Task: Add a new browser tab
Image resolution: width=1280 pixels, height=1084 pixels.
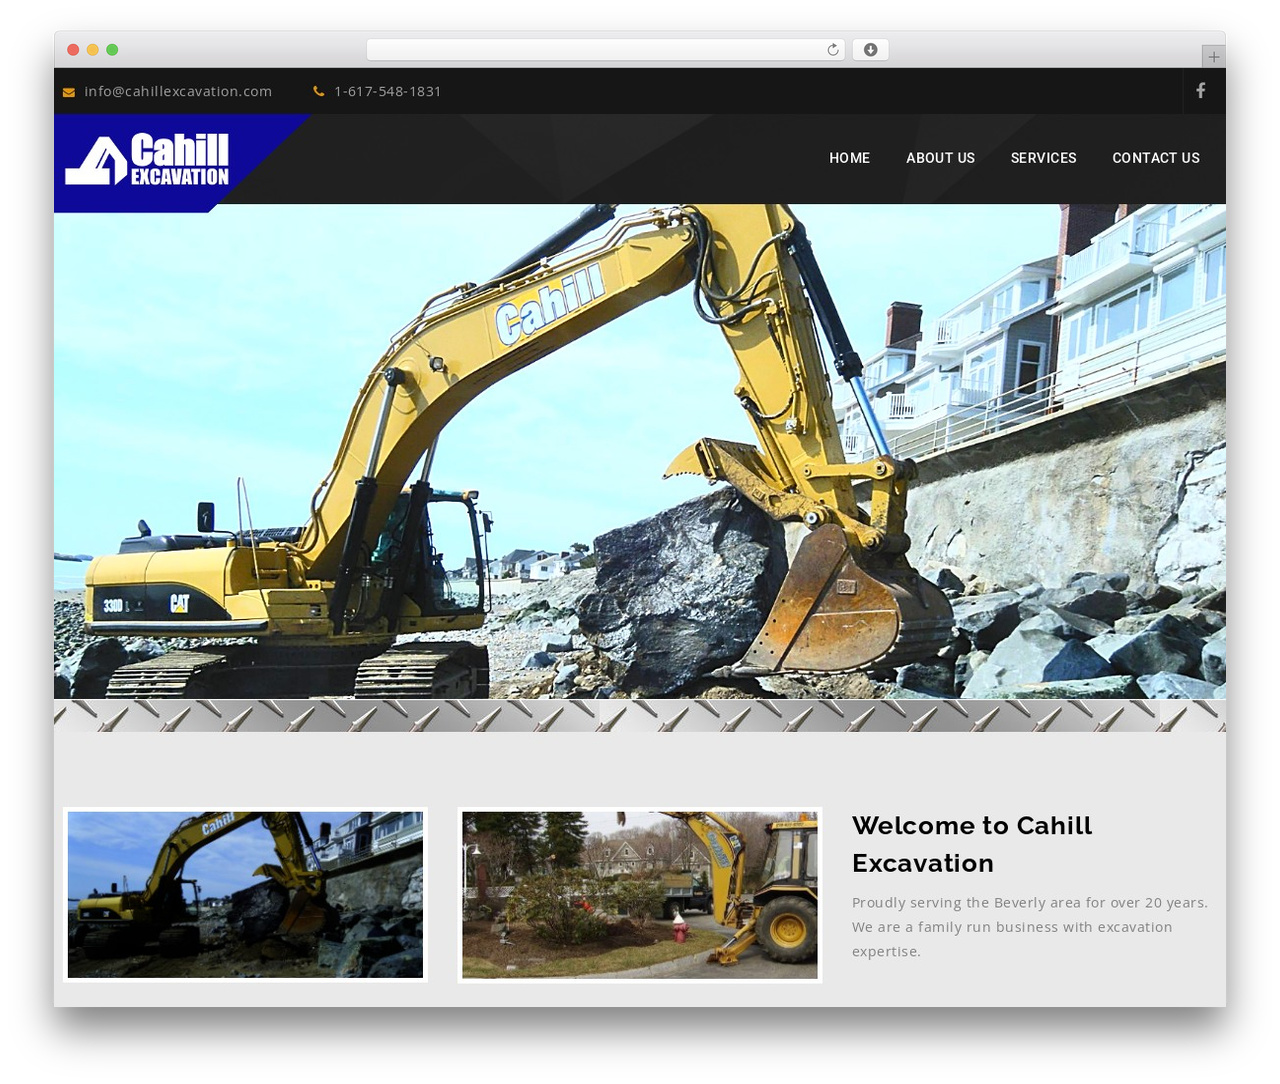Action: point(1213,57)
